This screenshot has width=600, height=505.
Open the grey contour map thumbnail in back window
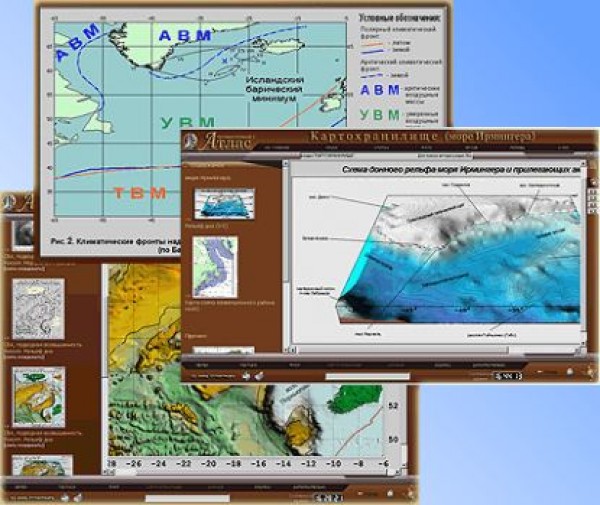pyautogui.click(x=38, y=309)
